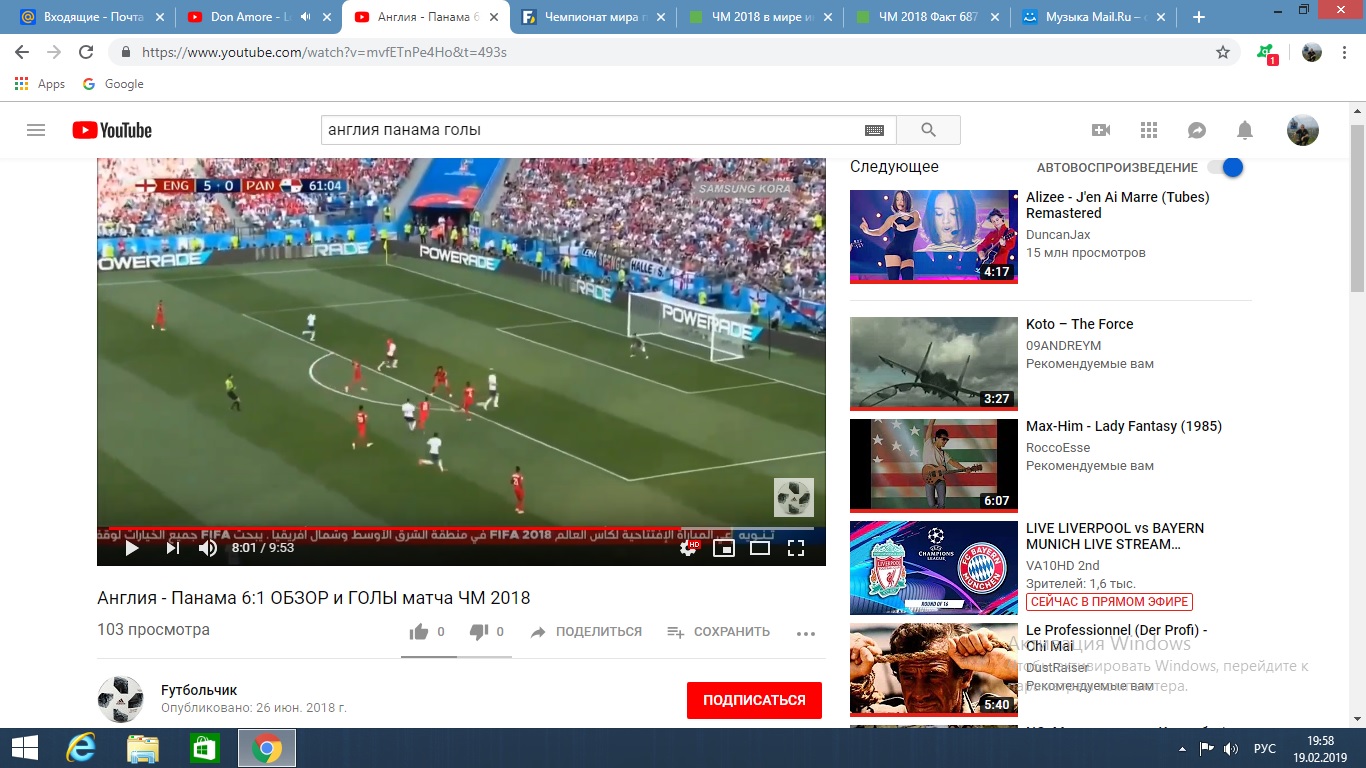
Task: Open File Explorer from taskbar
Action: (143, 748)
